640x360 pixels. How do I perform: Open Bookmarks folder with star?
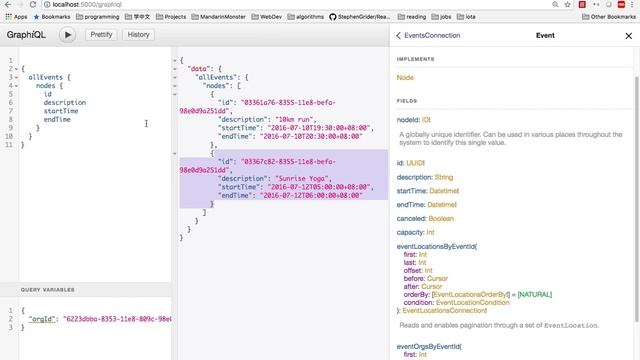click(52, 17)
